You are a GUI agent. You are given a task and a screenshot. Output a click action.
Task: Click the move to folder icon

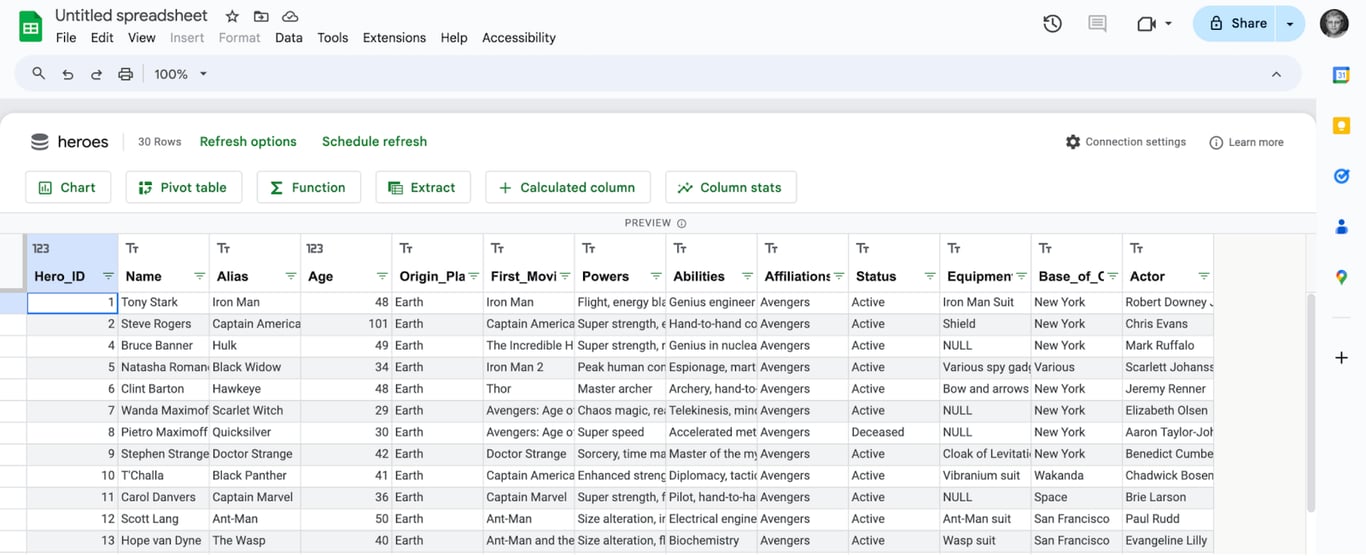coord(261,16)
